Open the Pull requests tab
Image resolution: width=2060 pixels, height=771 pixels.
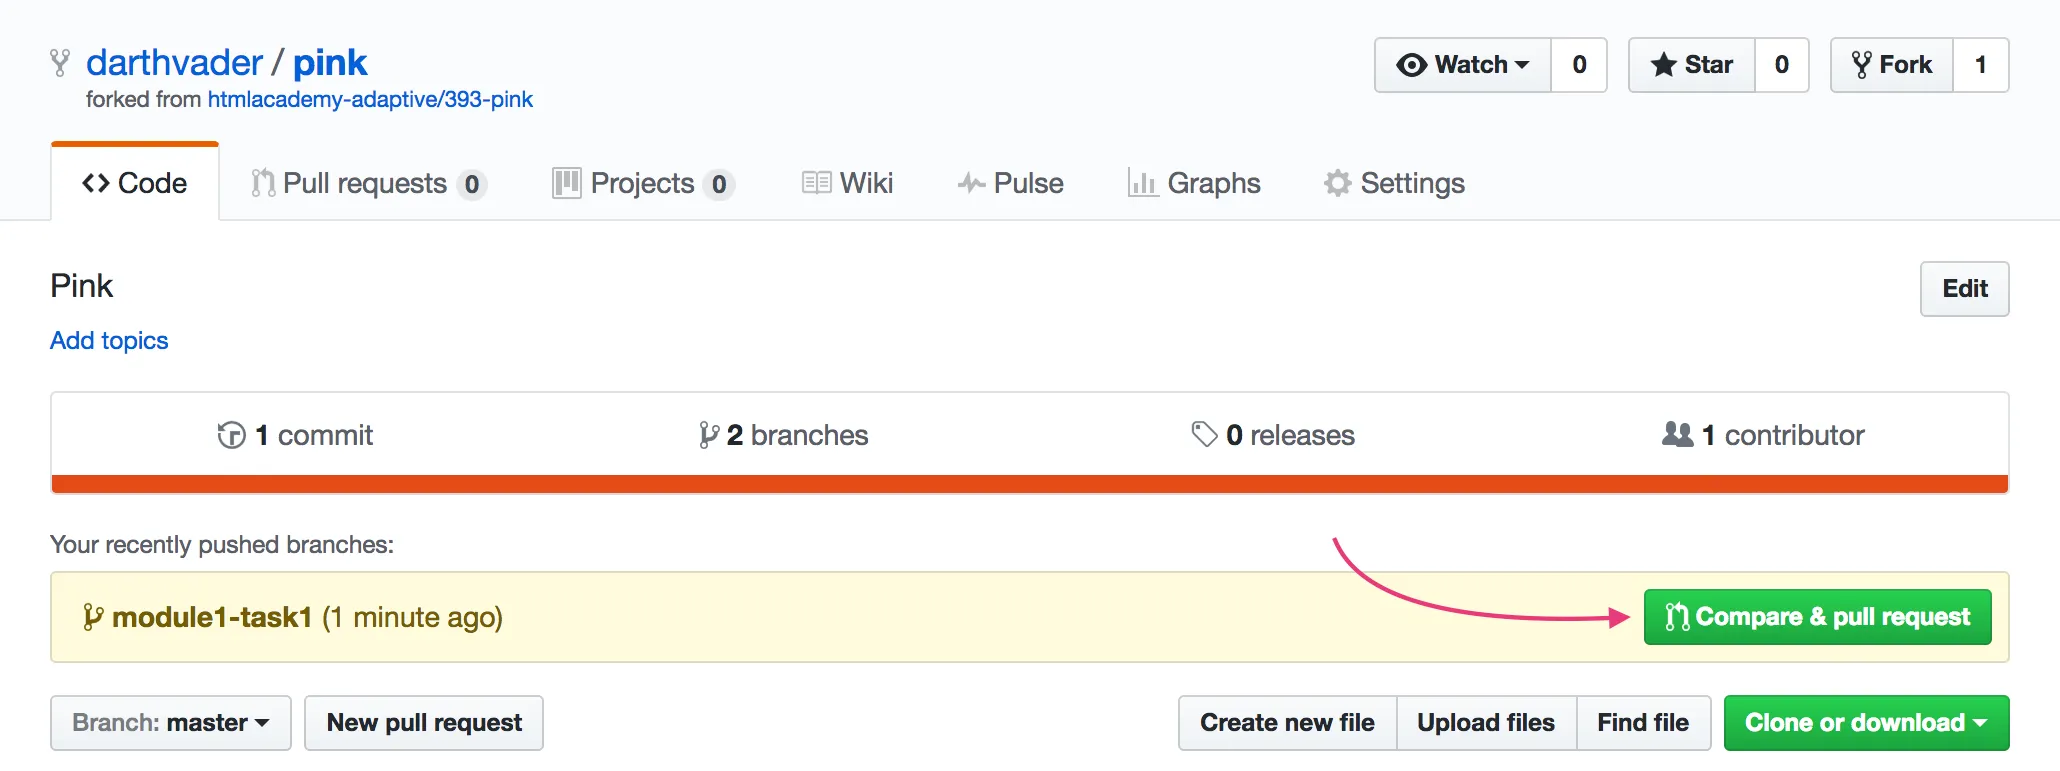(368, 183)
